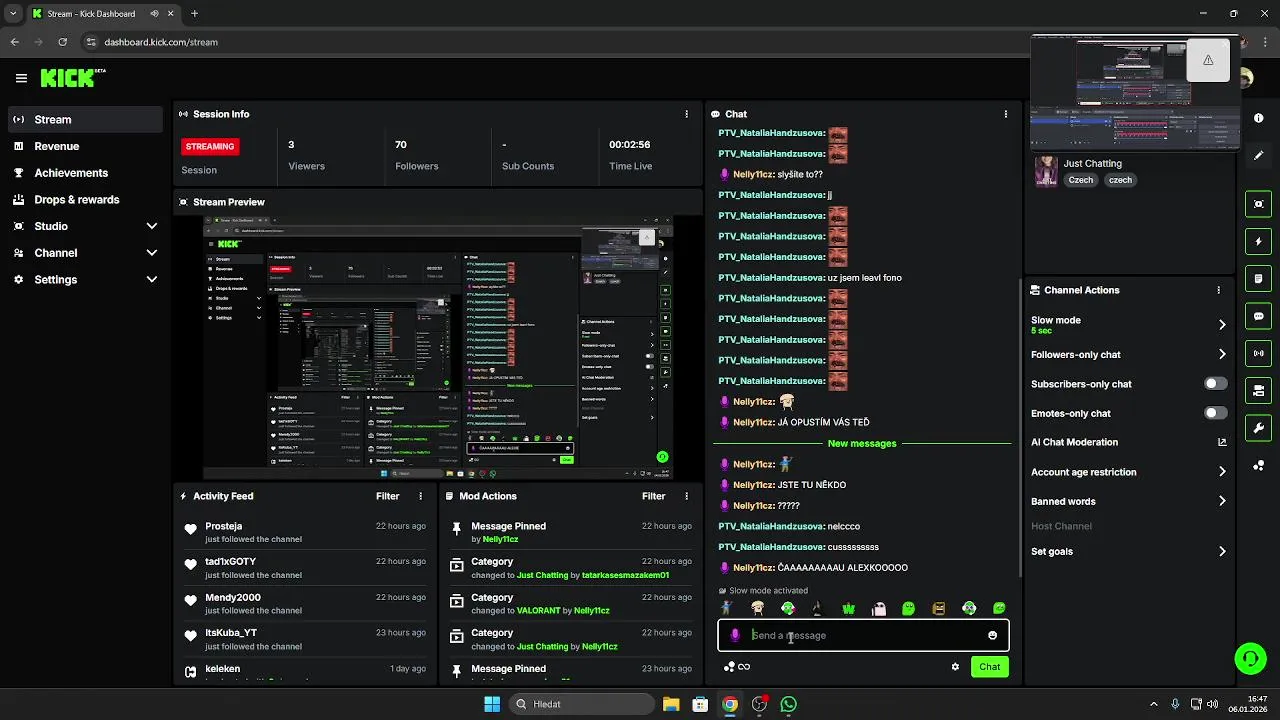Viewport: 1280px width, 720px height.
Task: Toggle Subscribers-only chat switch
Action: tap(1216, 384)
